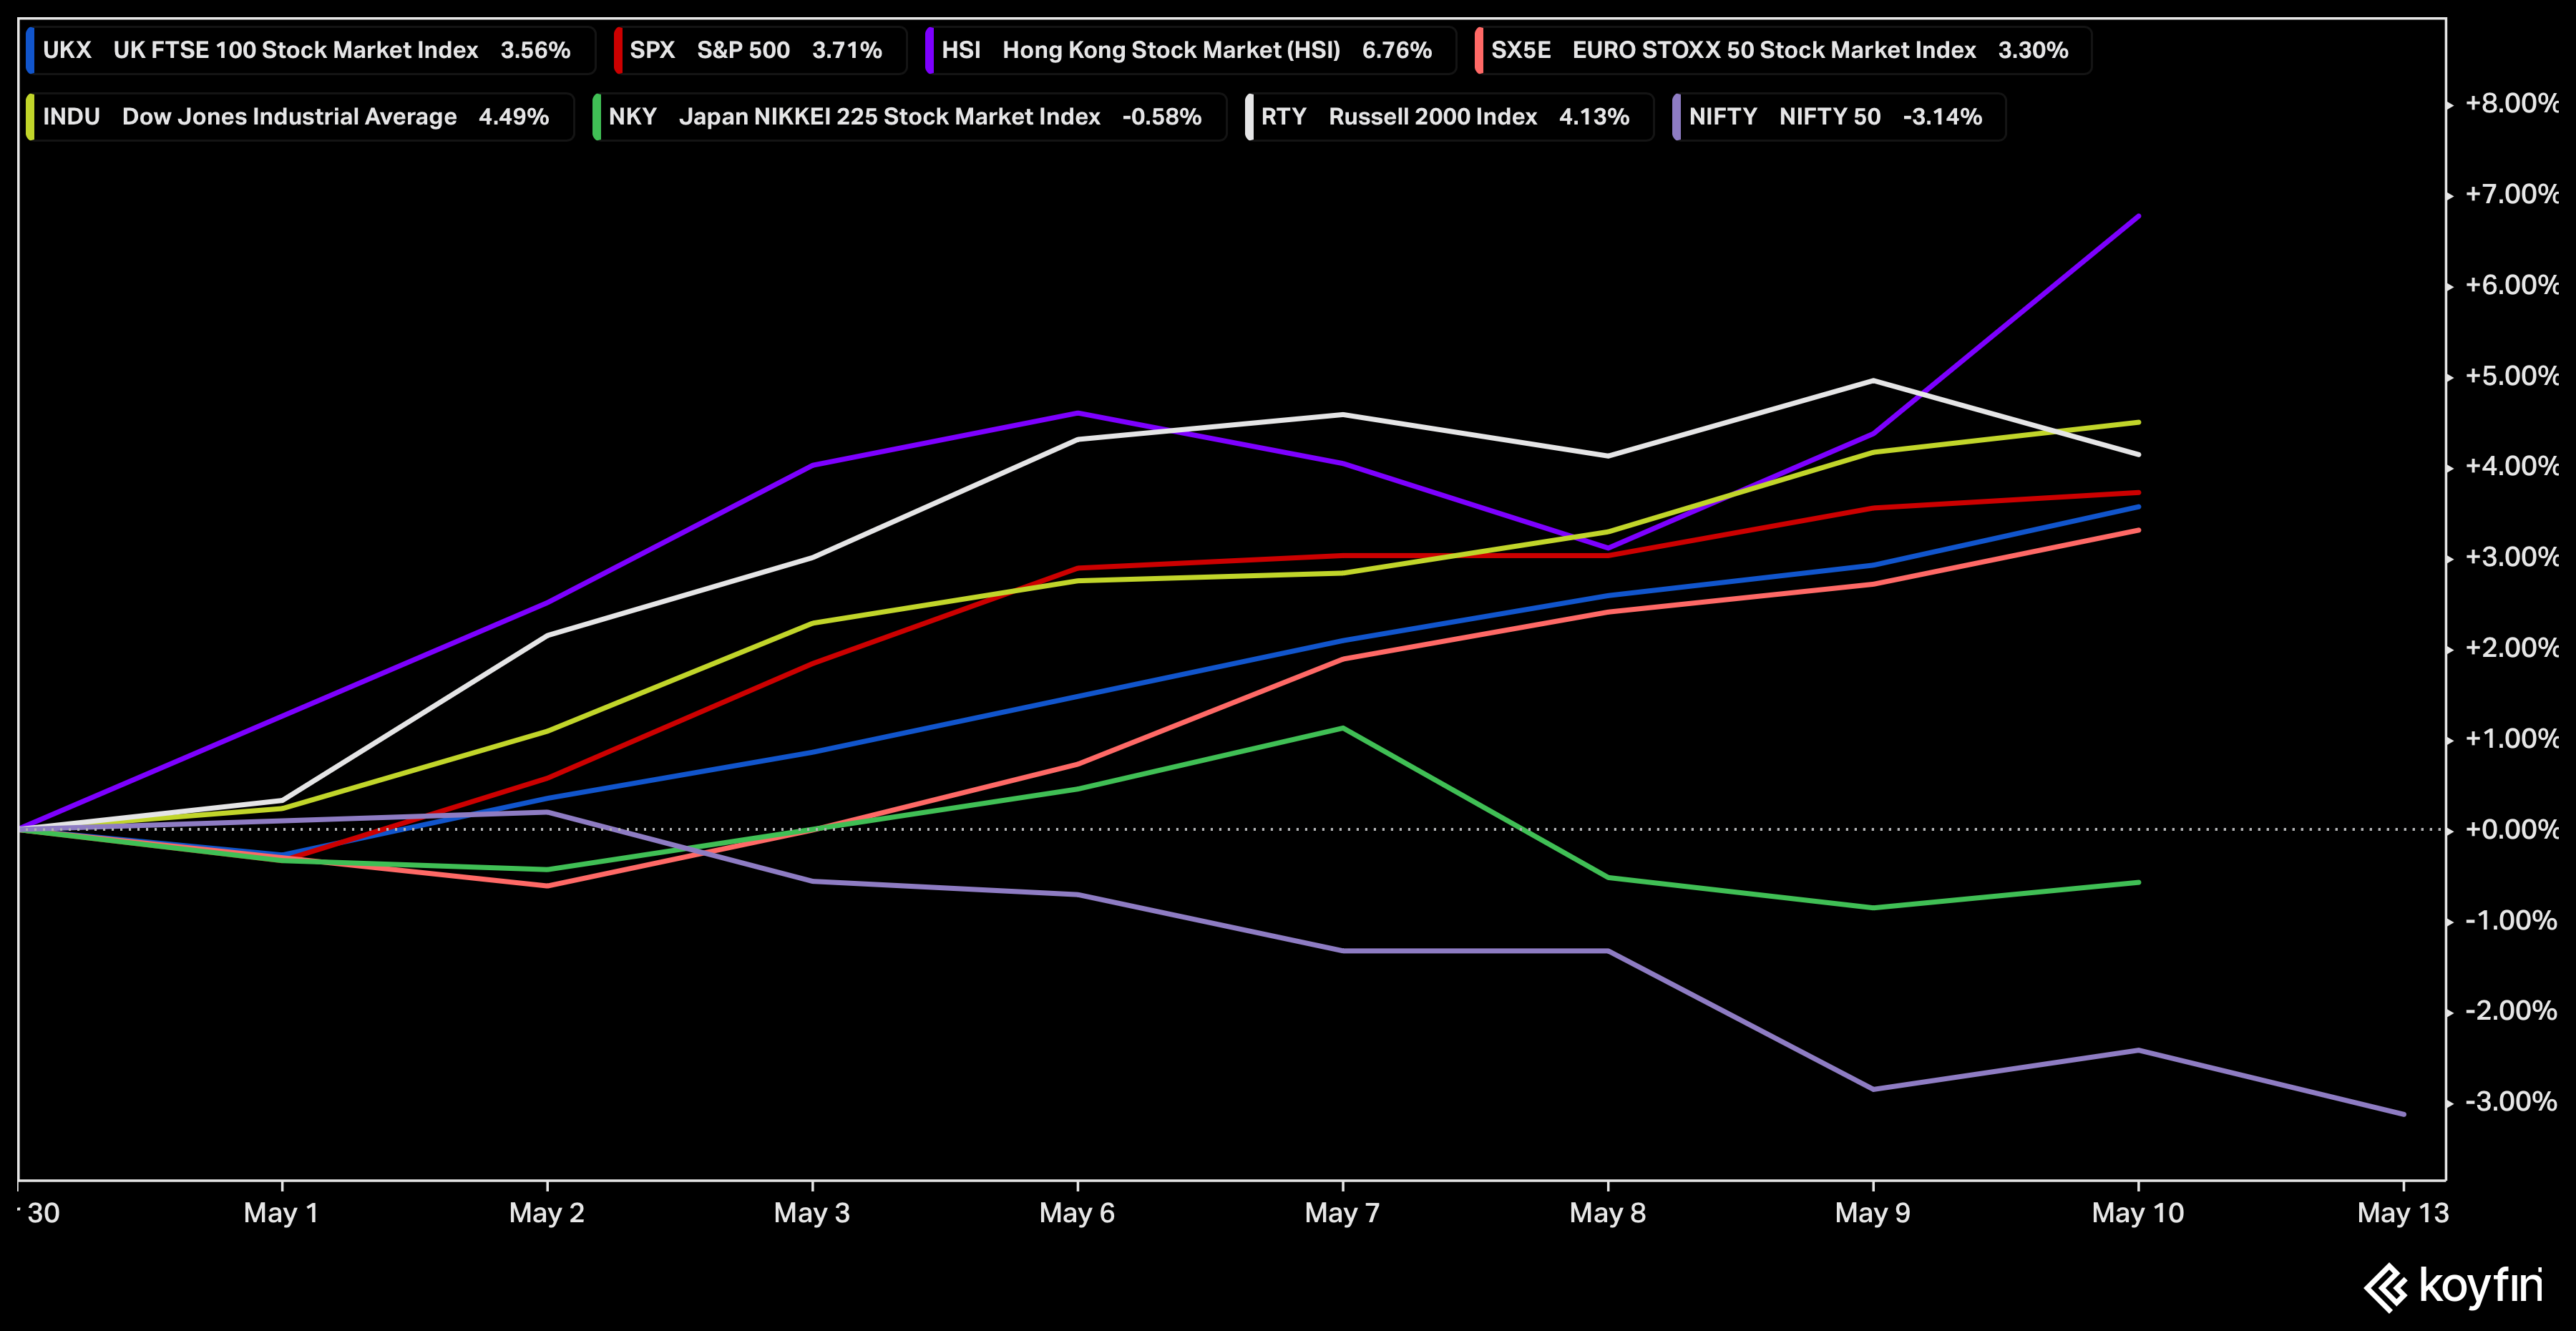Click the May 6 date label
2576x1331 pixels.
(1076, 1213)
